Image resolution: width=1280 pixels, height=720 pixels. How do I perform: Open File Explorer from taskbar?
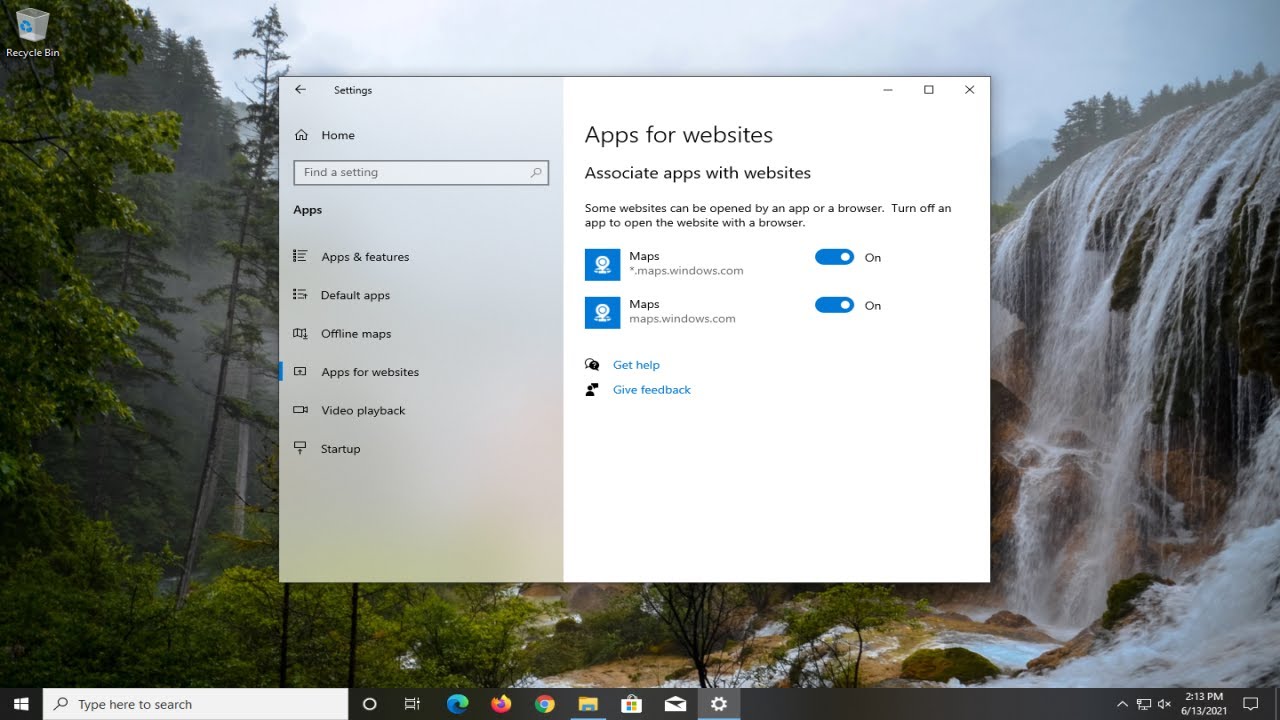click(x=588, y=704)
